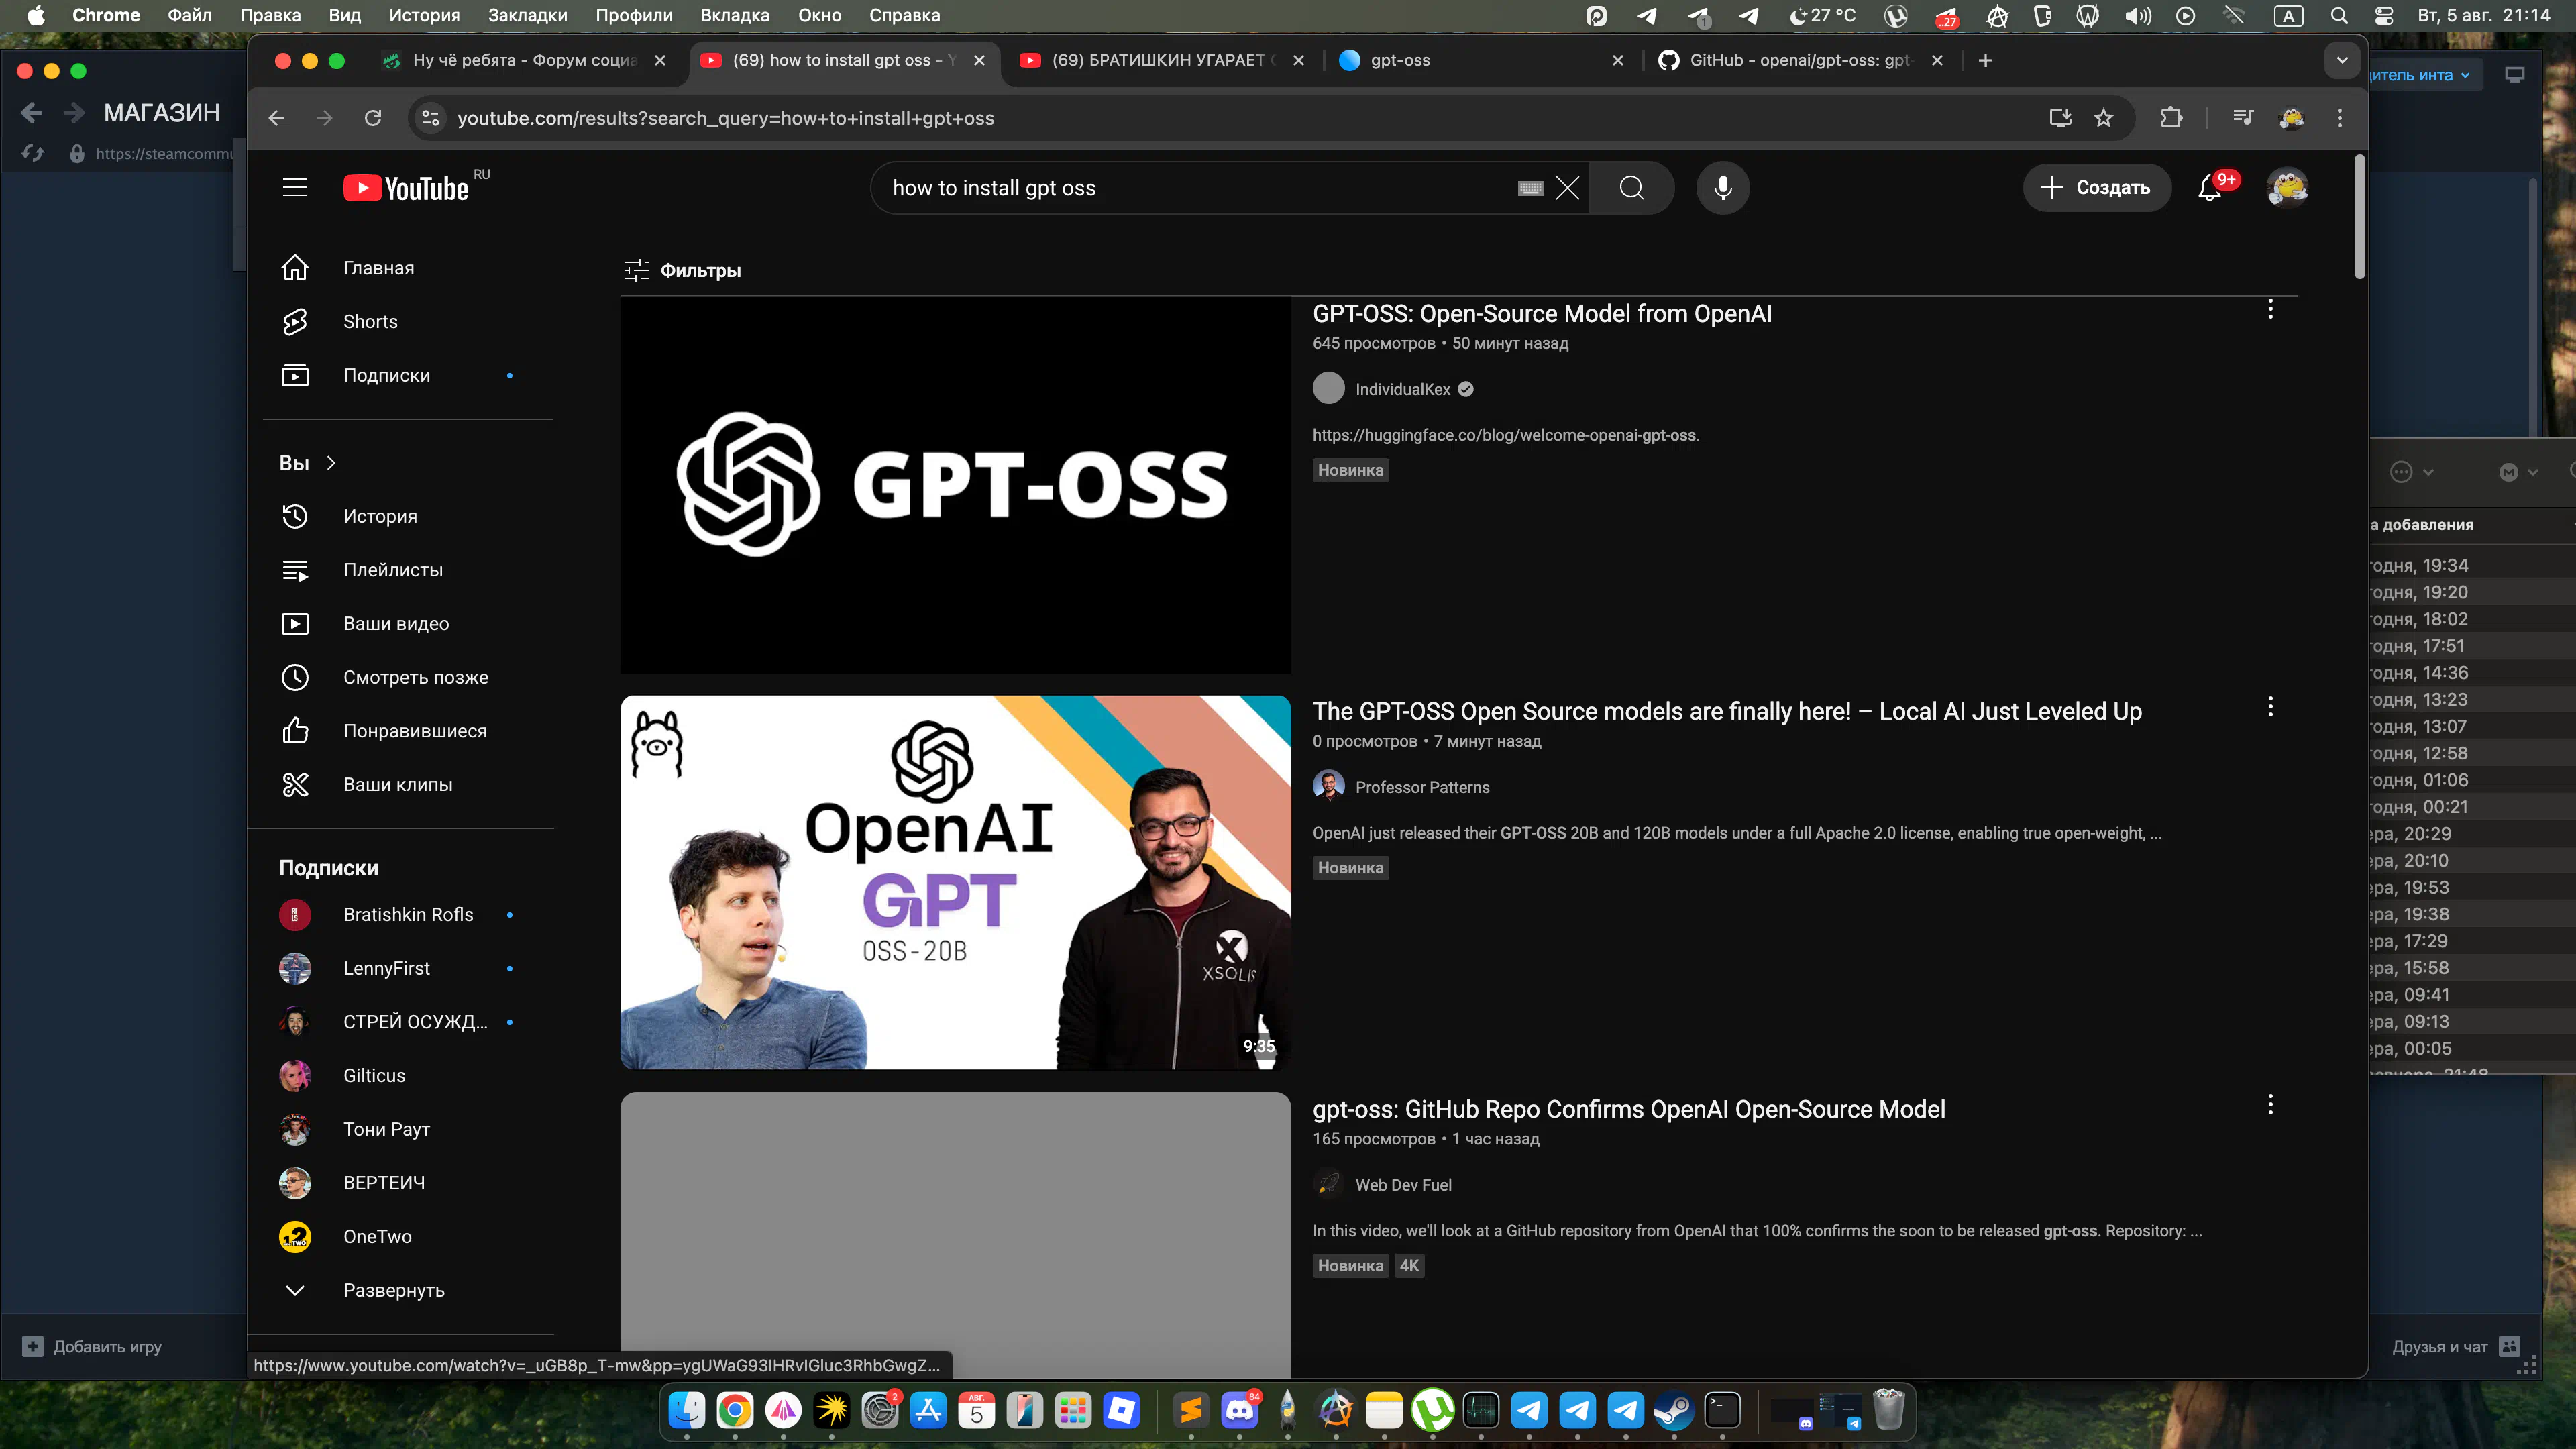2576x1449 pixels.
Task: Open video title GPT-OSS: Open-Source Model from OpenAI
Action: [x=1542, y=314]
